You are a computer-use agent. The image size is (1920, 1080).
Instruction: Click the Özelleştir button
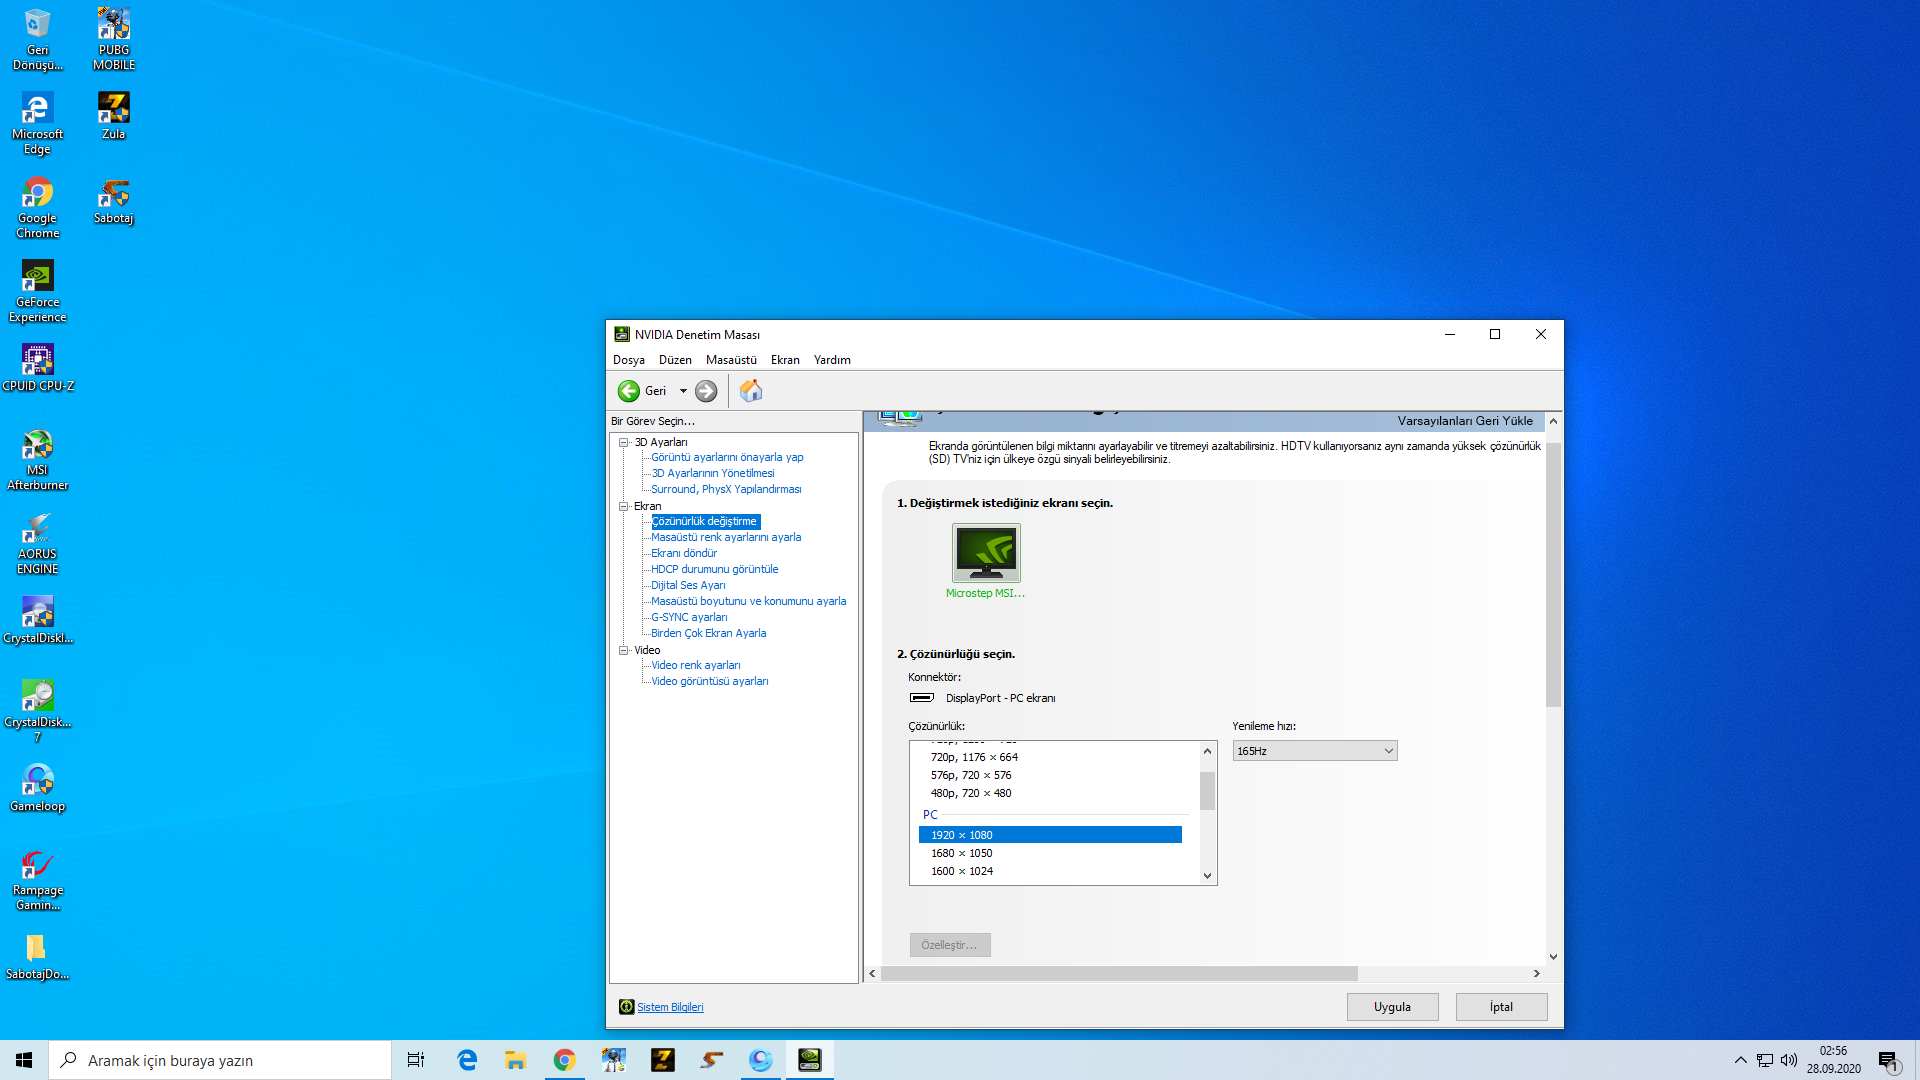pos(950,945)
